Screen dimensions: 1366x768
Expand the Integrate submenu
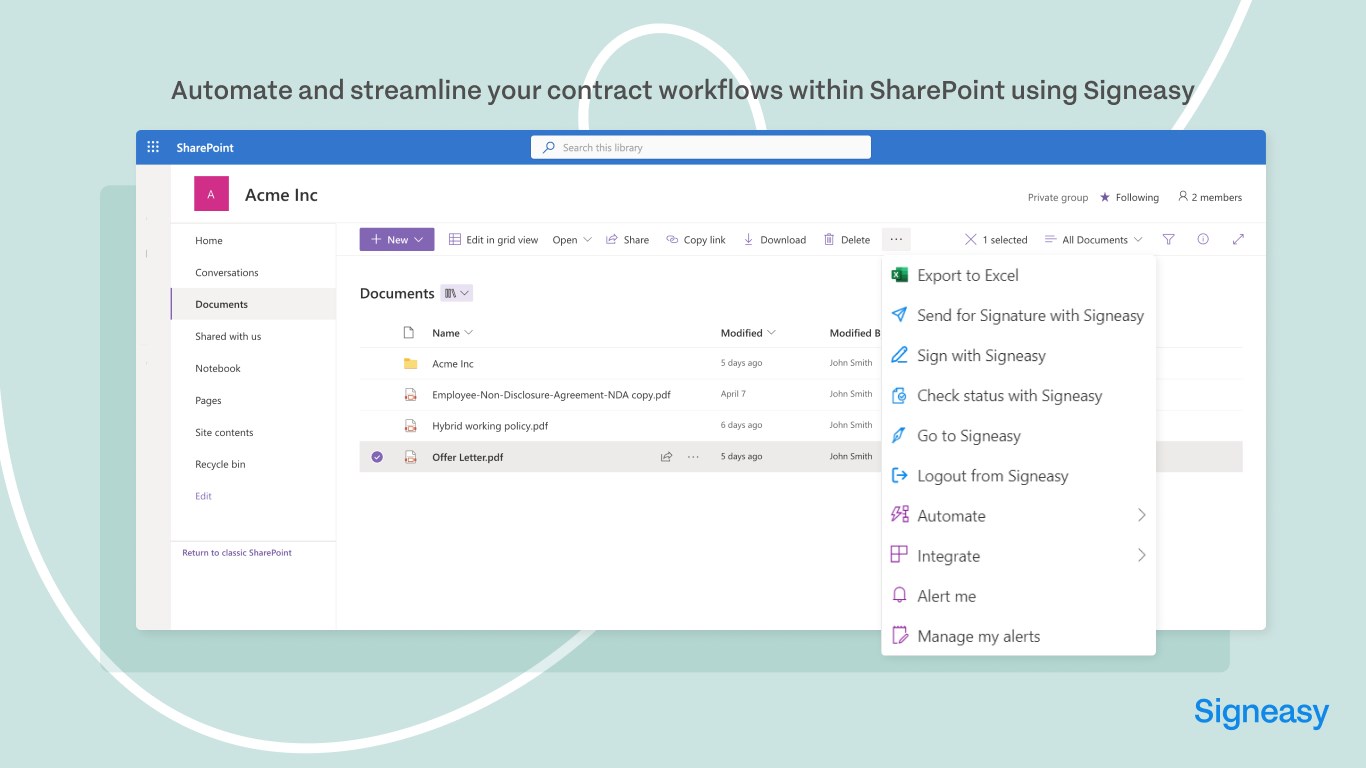1141,555
